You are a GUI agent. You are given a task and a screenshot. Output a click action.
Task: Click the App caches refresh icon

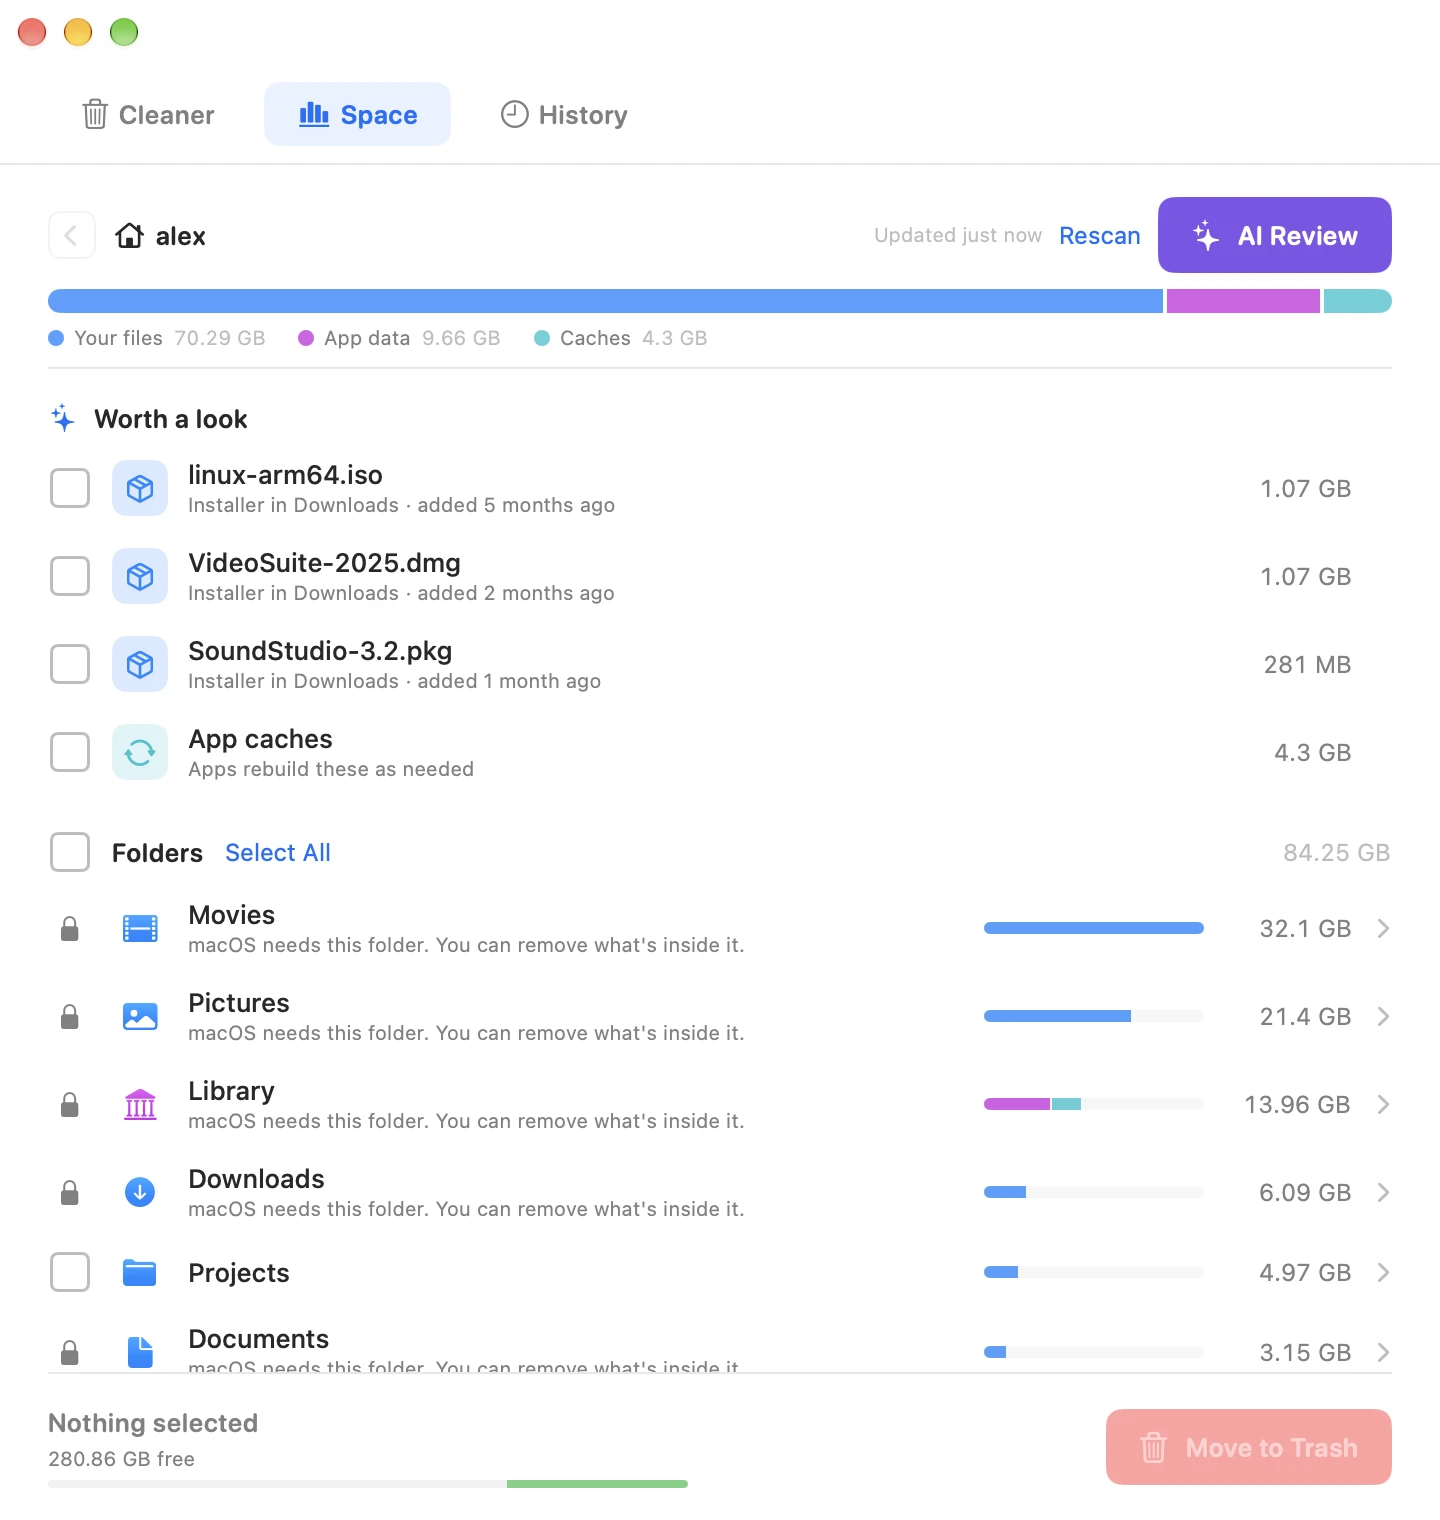(140, 752)
